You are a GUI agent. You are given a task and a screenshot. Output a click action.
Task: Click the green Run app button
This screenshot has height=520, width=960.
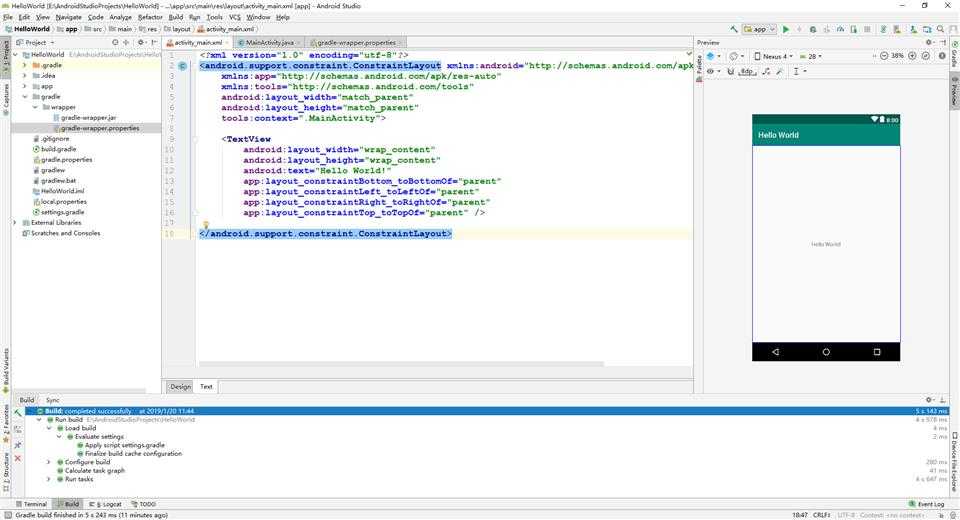pyautogui.click(x=786, y=29)
